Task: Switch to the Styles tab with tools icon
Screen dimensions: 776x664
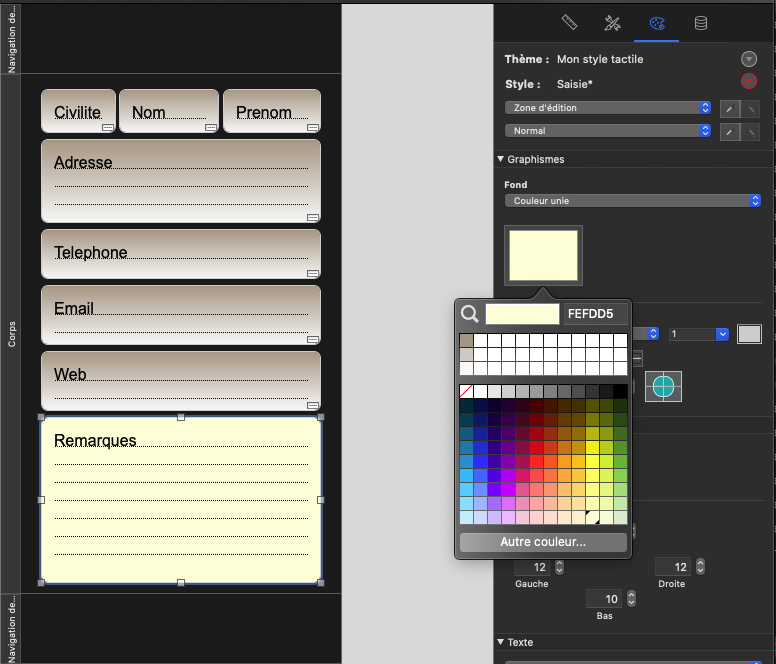Action: [x=613, y=23]
